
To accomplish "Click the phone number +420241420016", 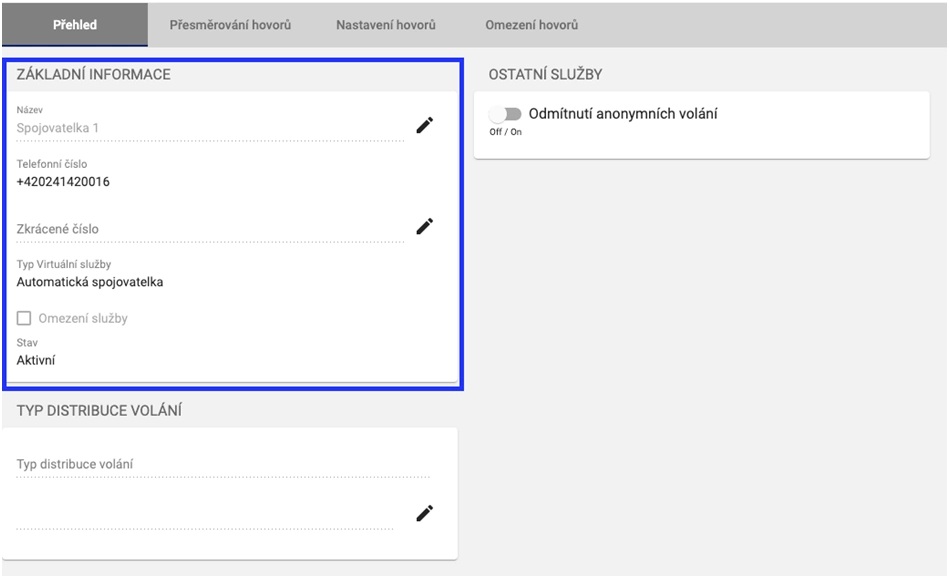I will 63,182.
